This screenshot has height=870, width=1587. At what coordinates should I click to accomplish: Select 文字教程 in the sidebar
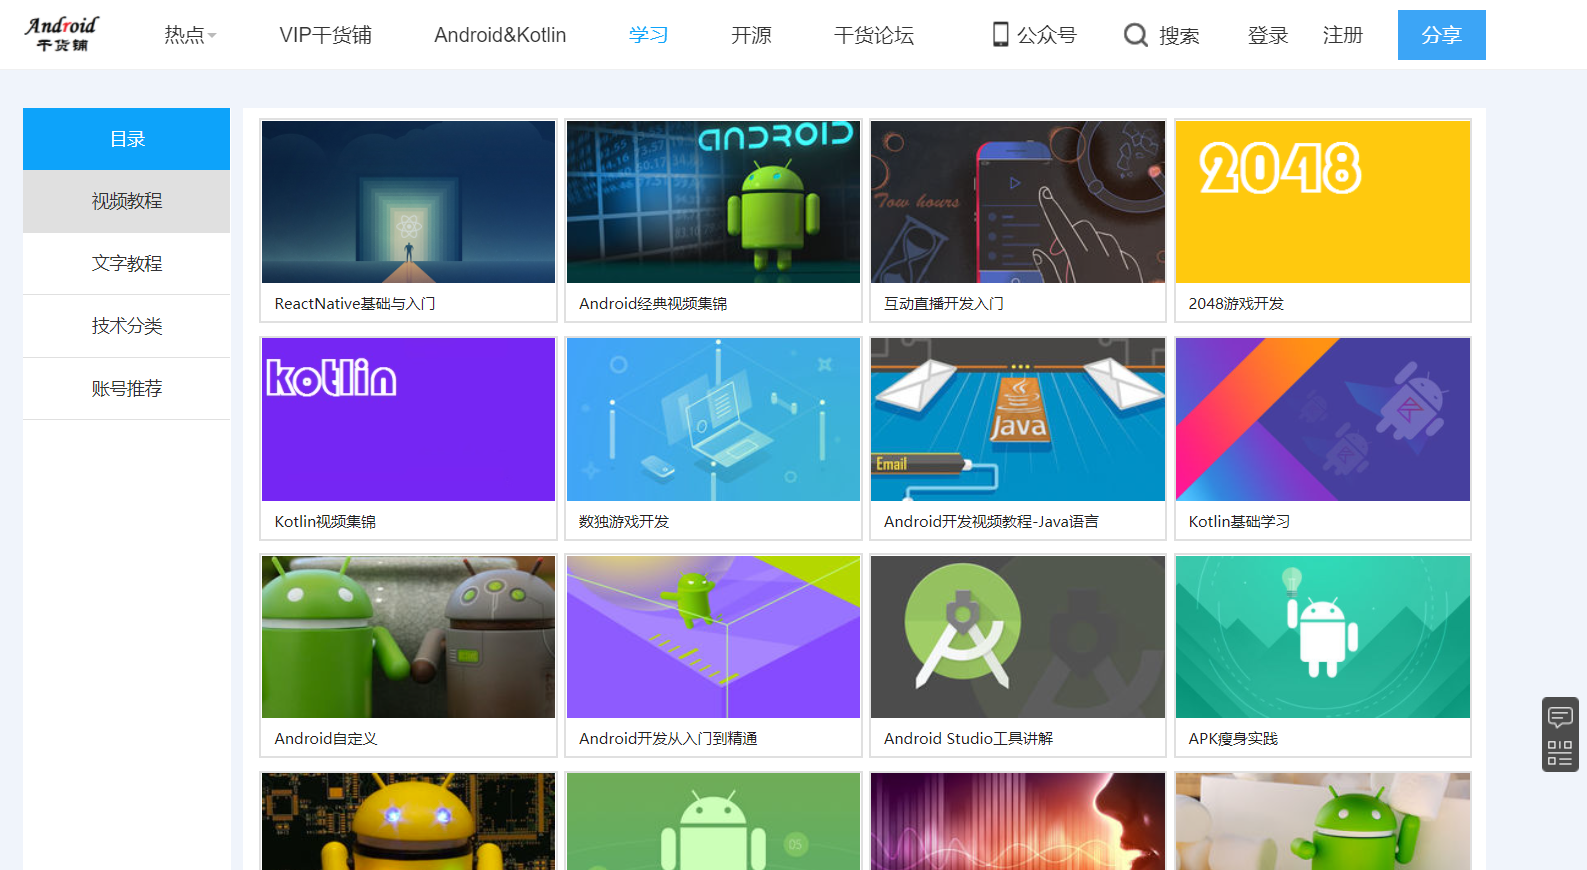coord(127,263)
